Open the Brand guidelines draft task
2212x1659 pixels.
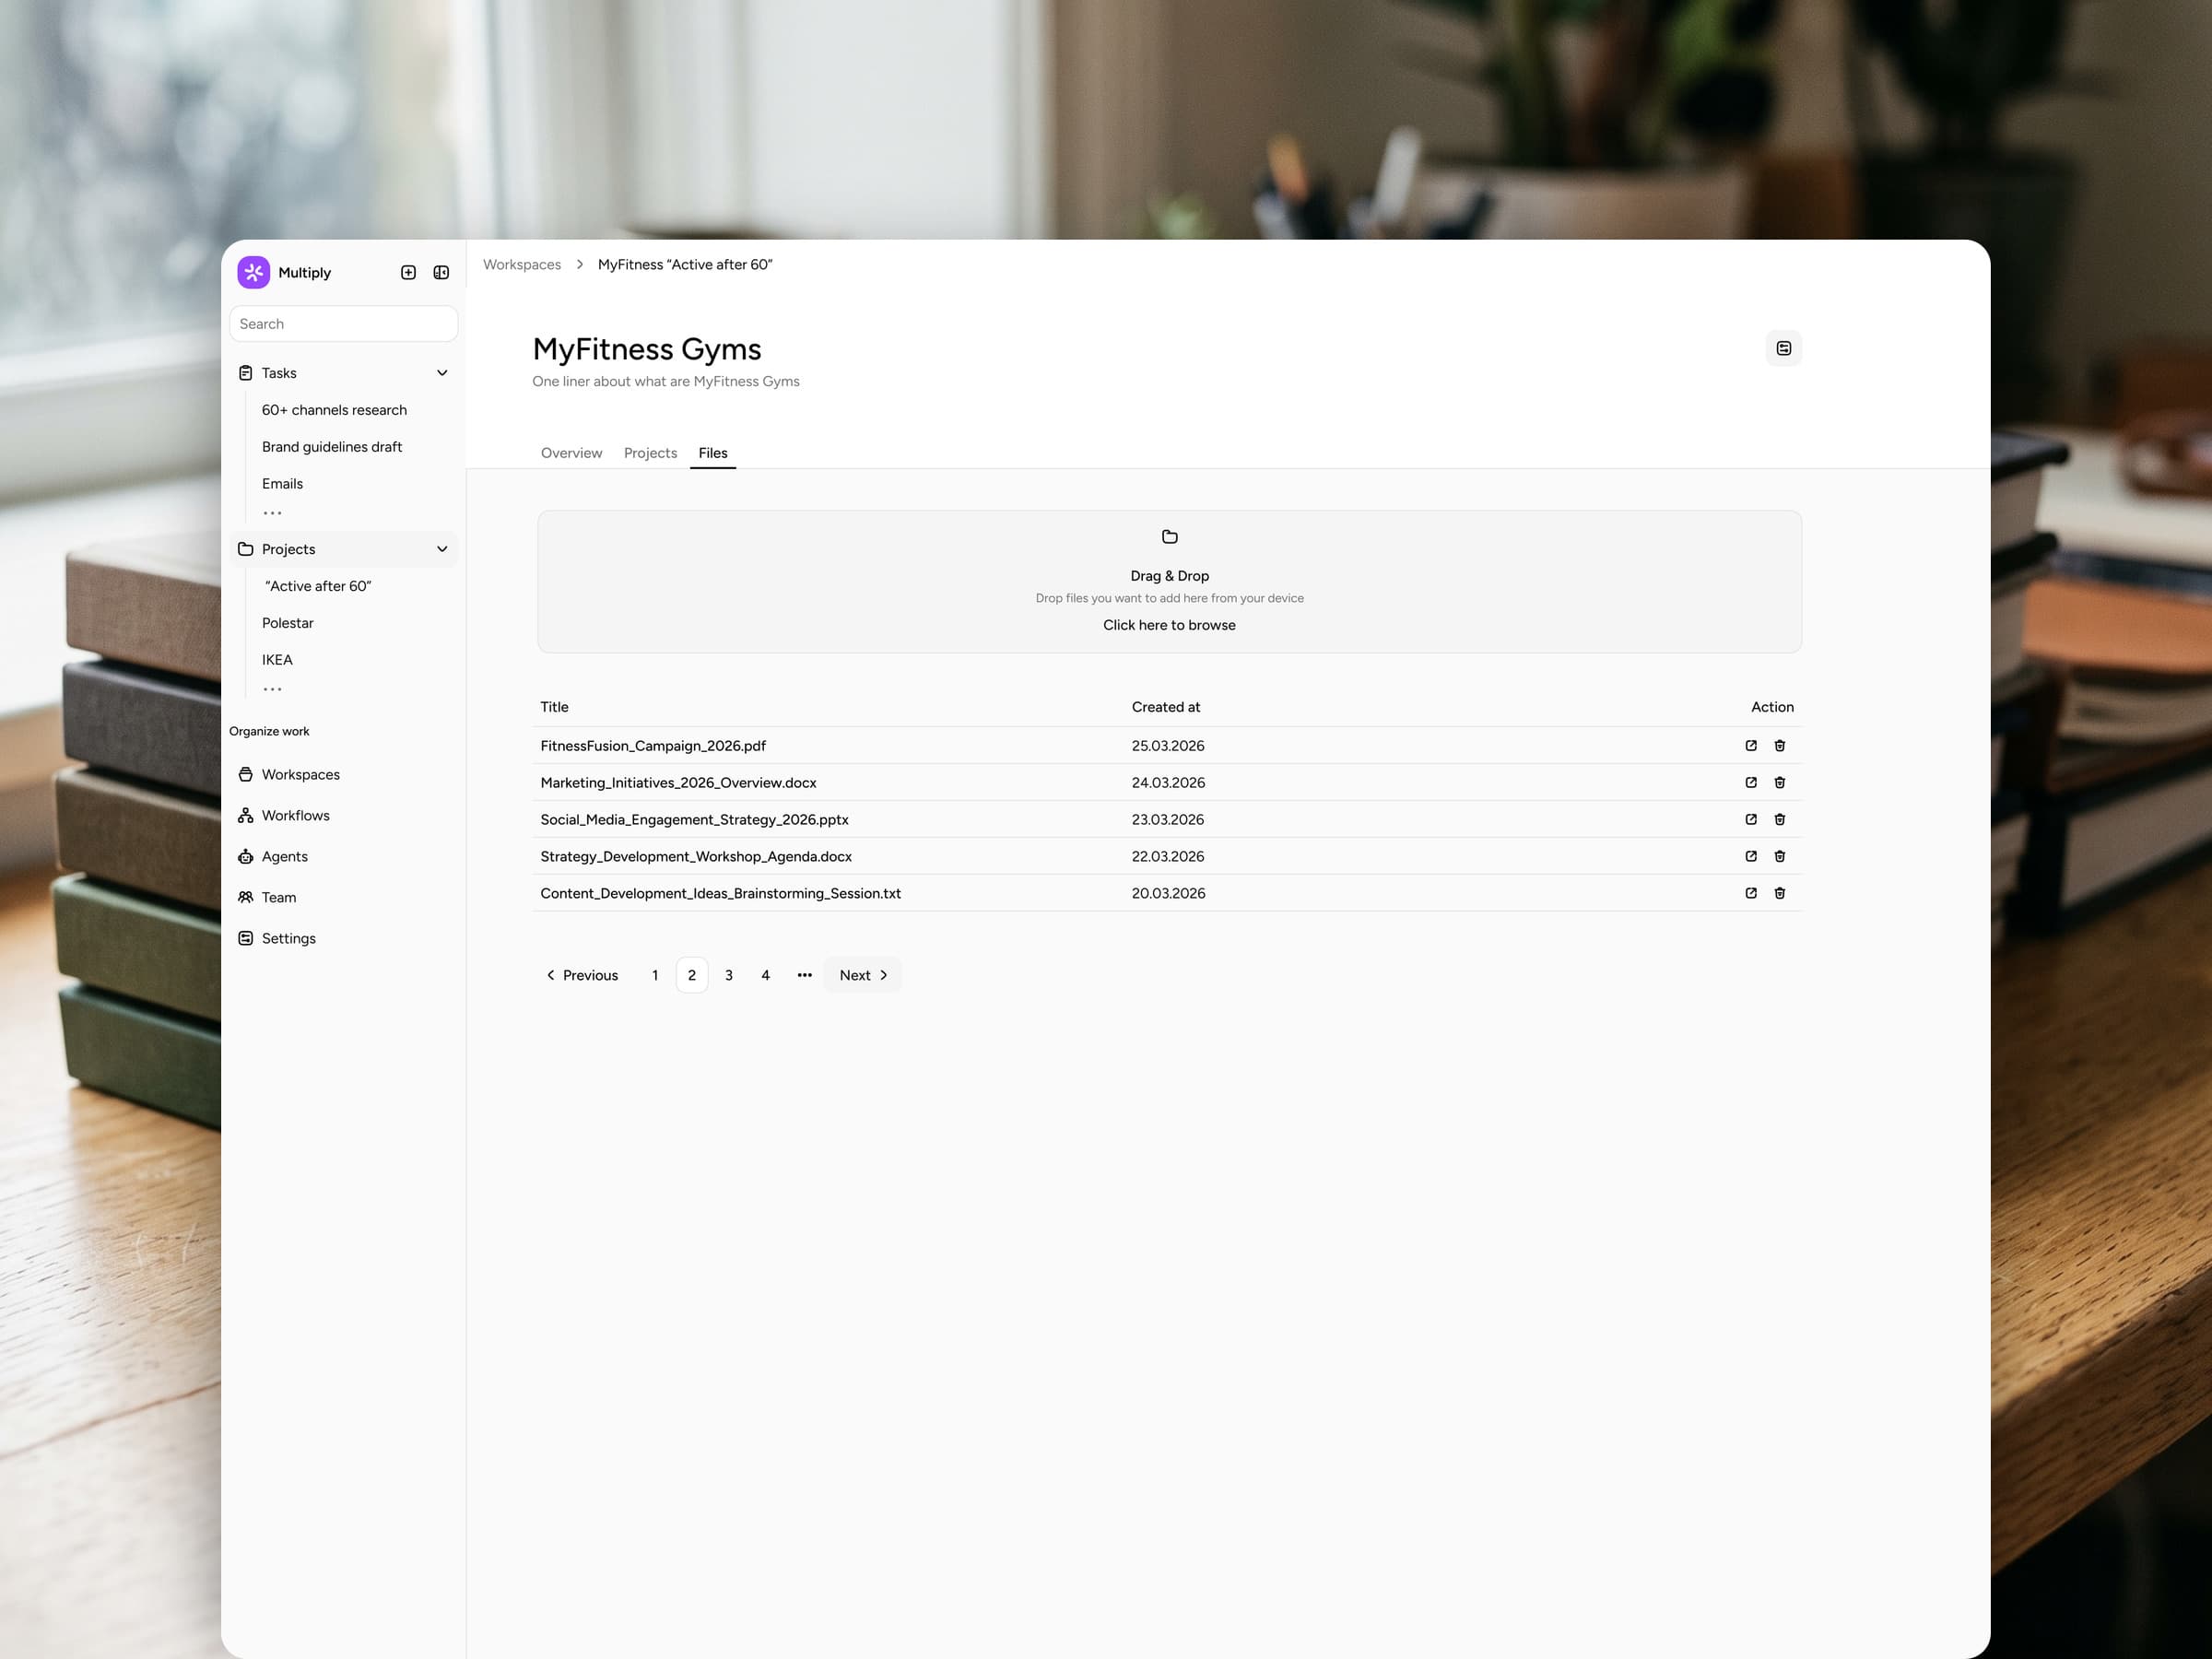pyautogui.click(x=332, y=447)
